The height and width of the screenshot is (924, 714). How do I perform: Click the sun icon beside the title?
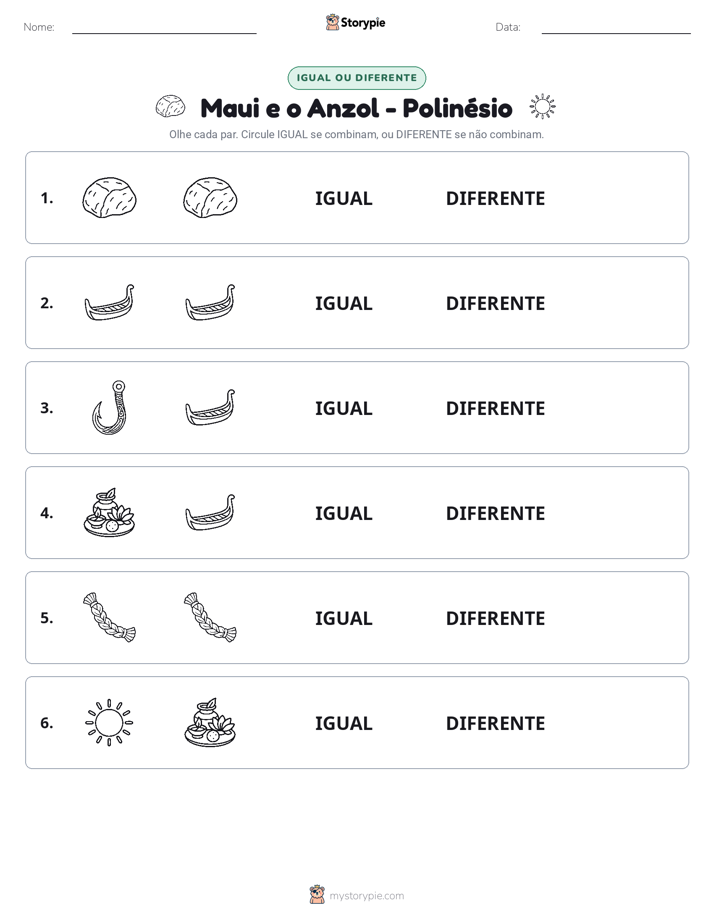(542, 107)
